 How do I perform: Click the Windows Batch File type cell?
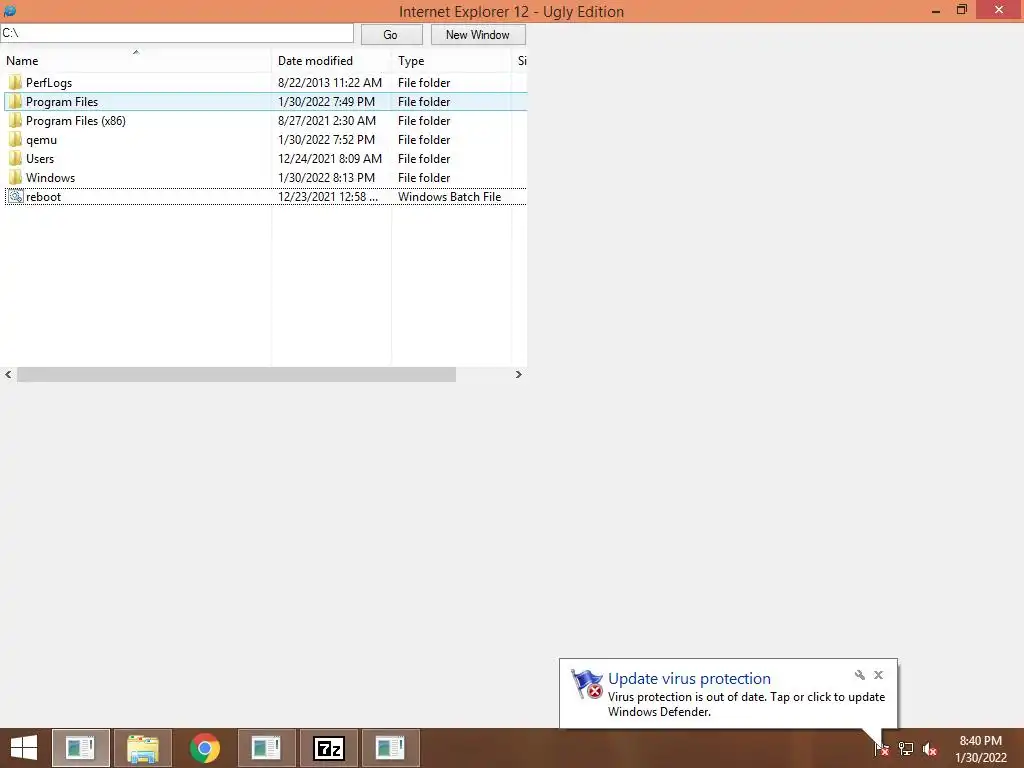[449, 197]
